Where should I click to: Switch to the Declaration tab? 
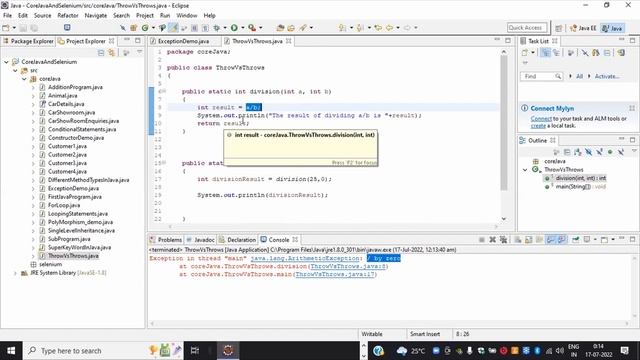(x=238, y=240)
